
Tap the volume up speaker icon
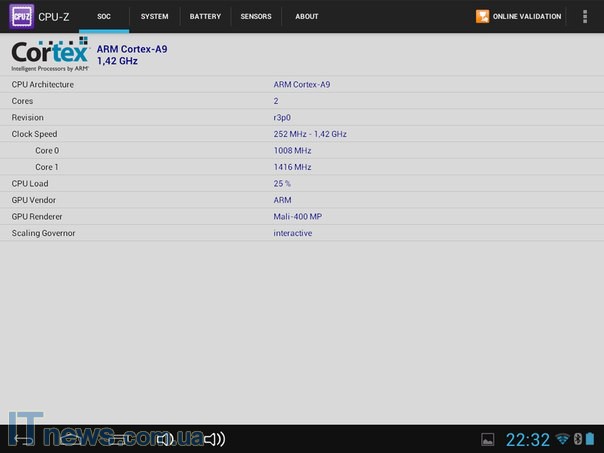click(x=213, y=439)
